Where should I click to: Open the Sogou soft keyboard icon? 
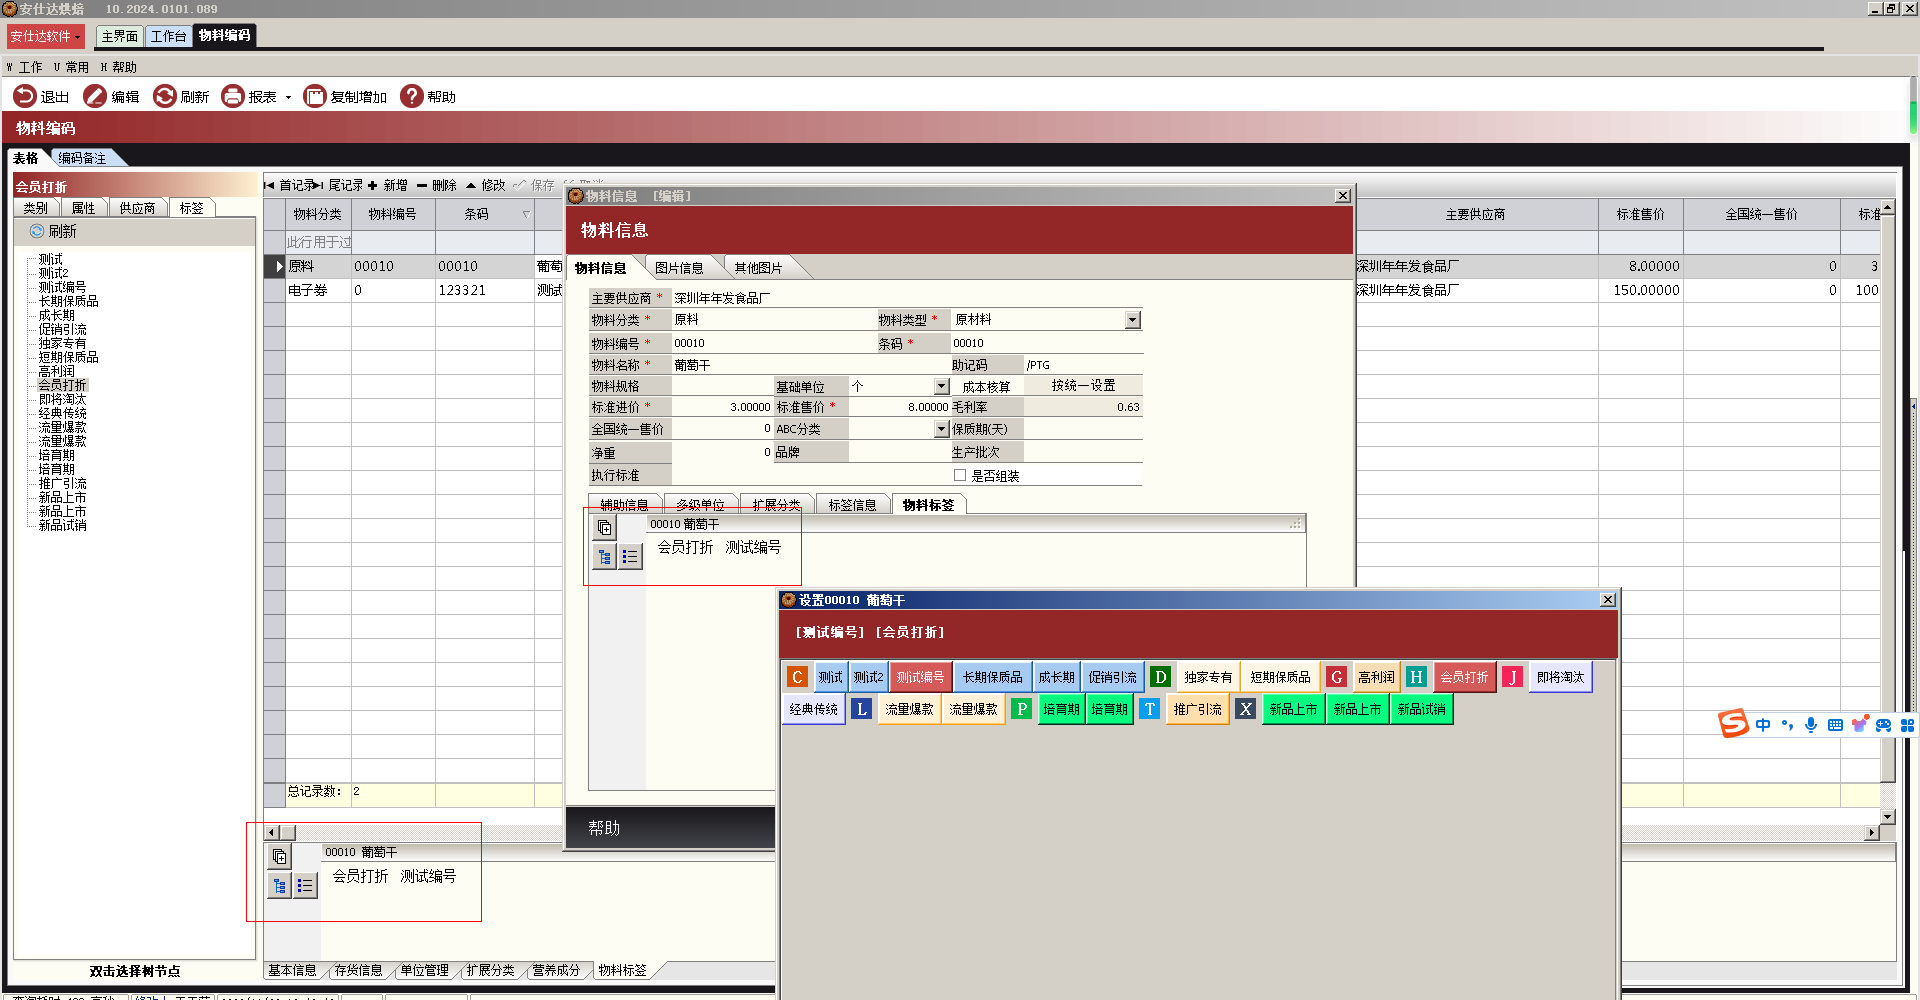click(x=1835, y=725)
